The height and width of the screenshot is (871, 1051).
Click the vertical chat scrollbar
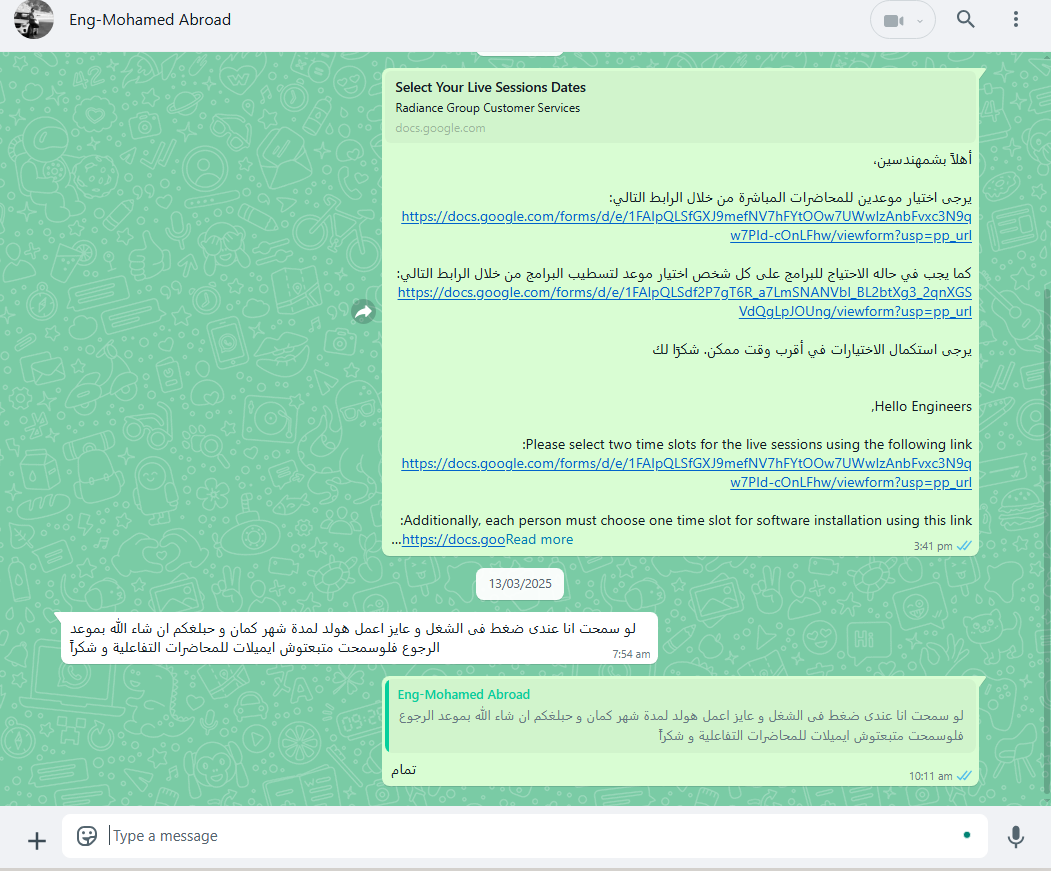1047,543
